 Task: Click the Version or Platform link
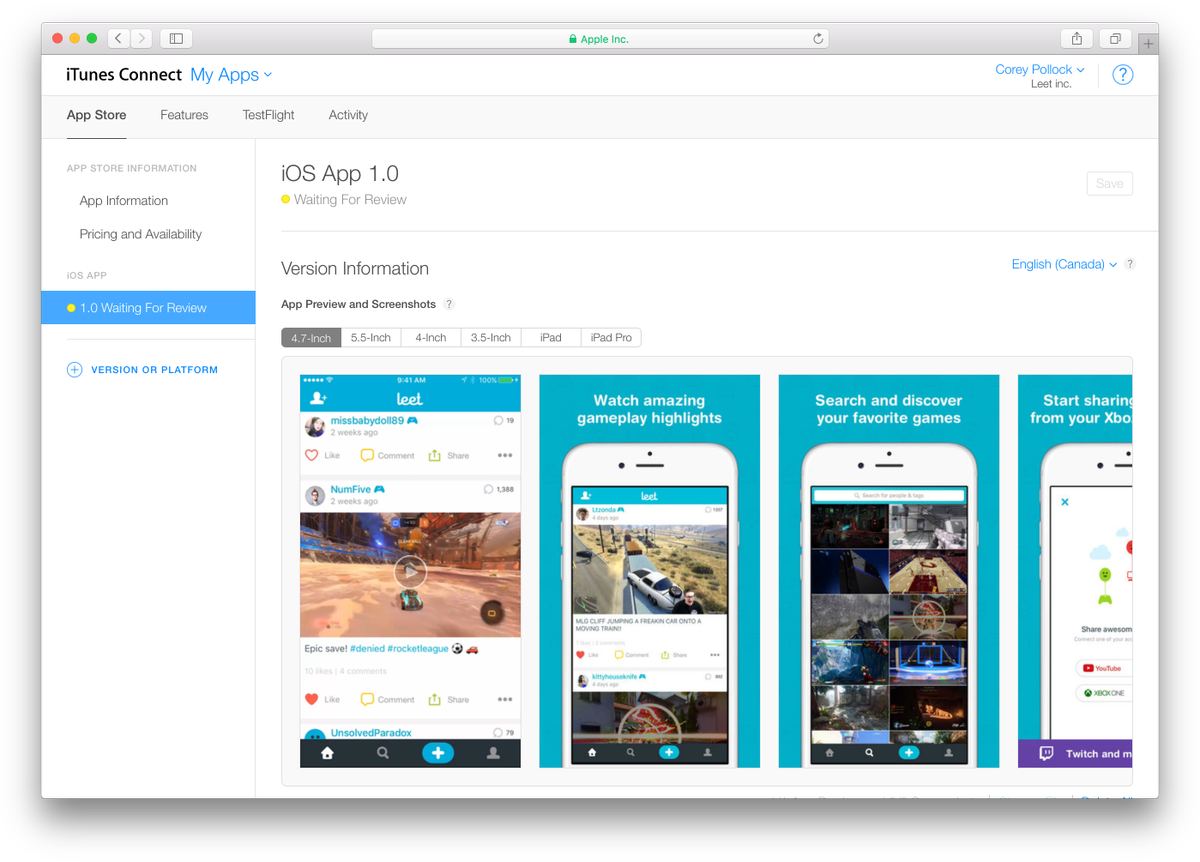(x=154, y=370)
